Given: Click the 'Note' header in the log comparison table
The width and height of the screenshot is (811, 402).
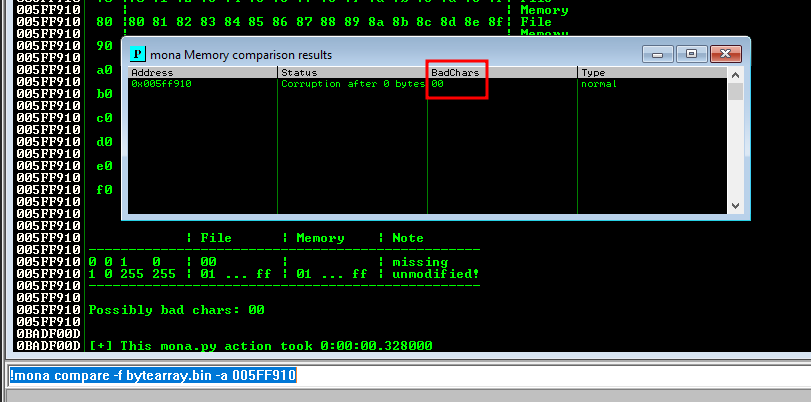Looking at the screenshot, I should pyautogui.click(x=408, y=238).
